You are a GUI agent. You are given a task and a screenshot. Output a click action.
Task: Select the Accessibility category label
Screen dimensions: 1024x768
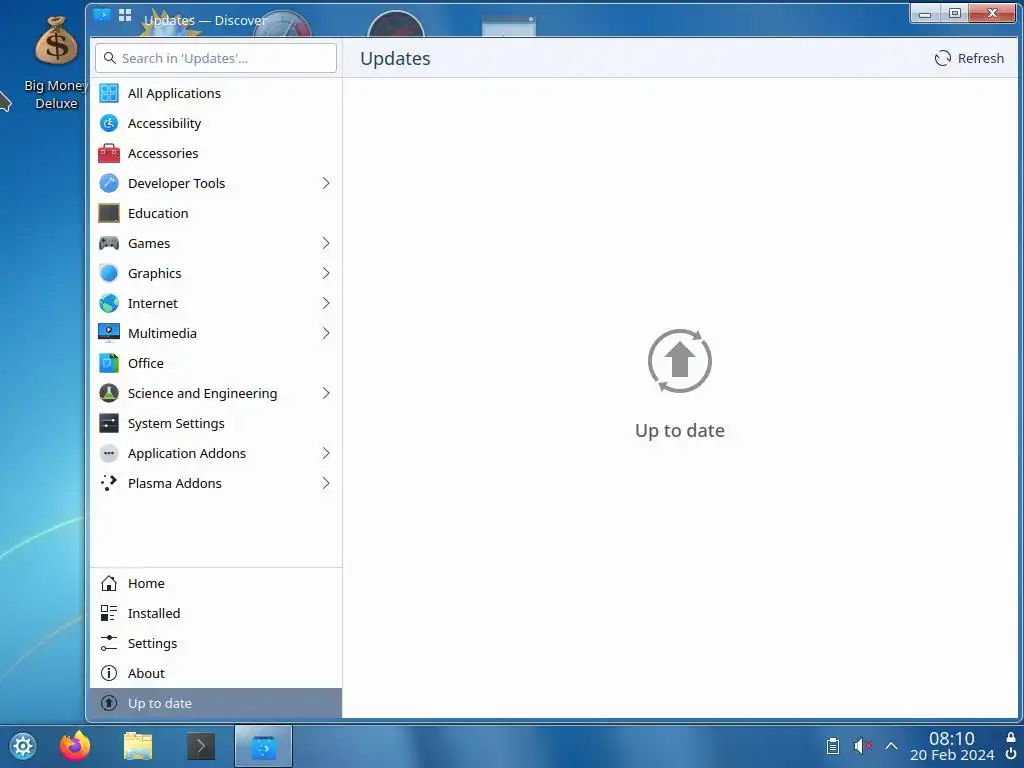(x=165, y=123)
